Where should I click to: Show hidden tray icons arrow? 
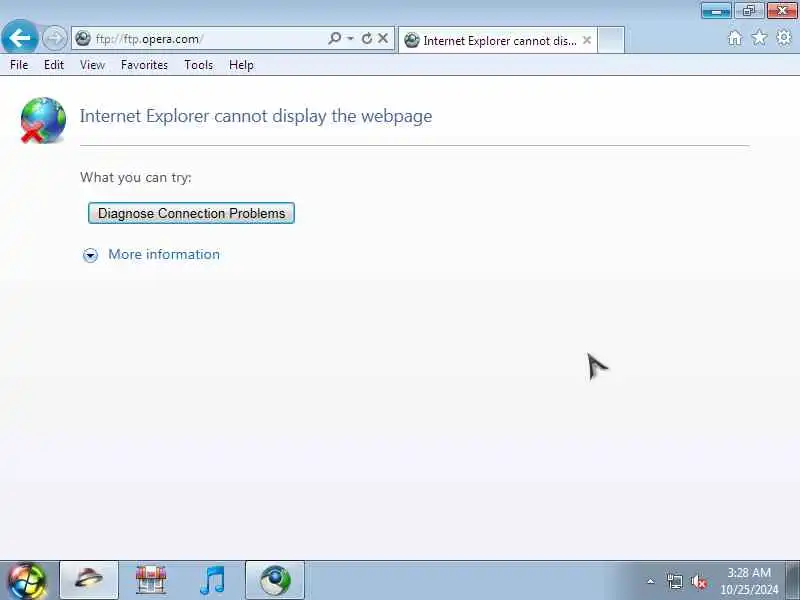[x=651, y=581]
